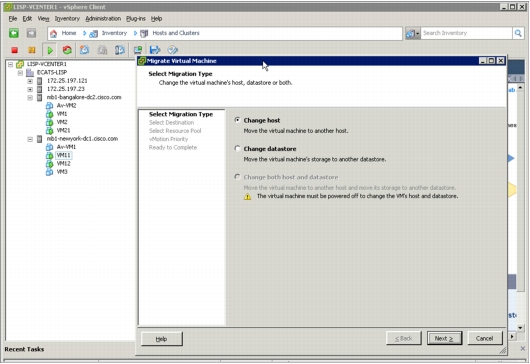The height and width of the screenshot is (364, 530).
Task: Open the Edit menu
Action: (27, 19)
